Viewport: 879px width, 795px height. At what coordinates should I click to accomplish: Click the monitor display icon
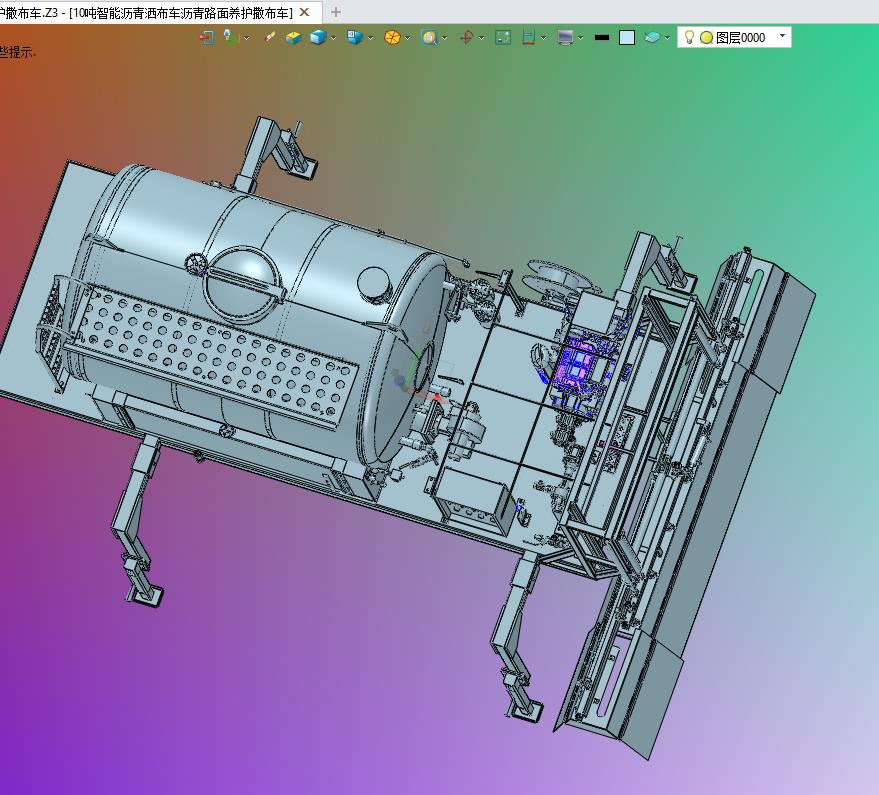point(565,37)
